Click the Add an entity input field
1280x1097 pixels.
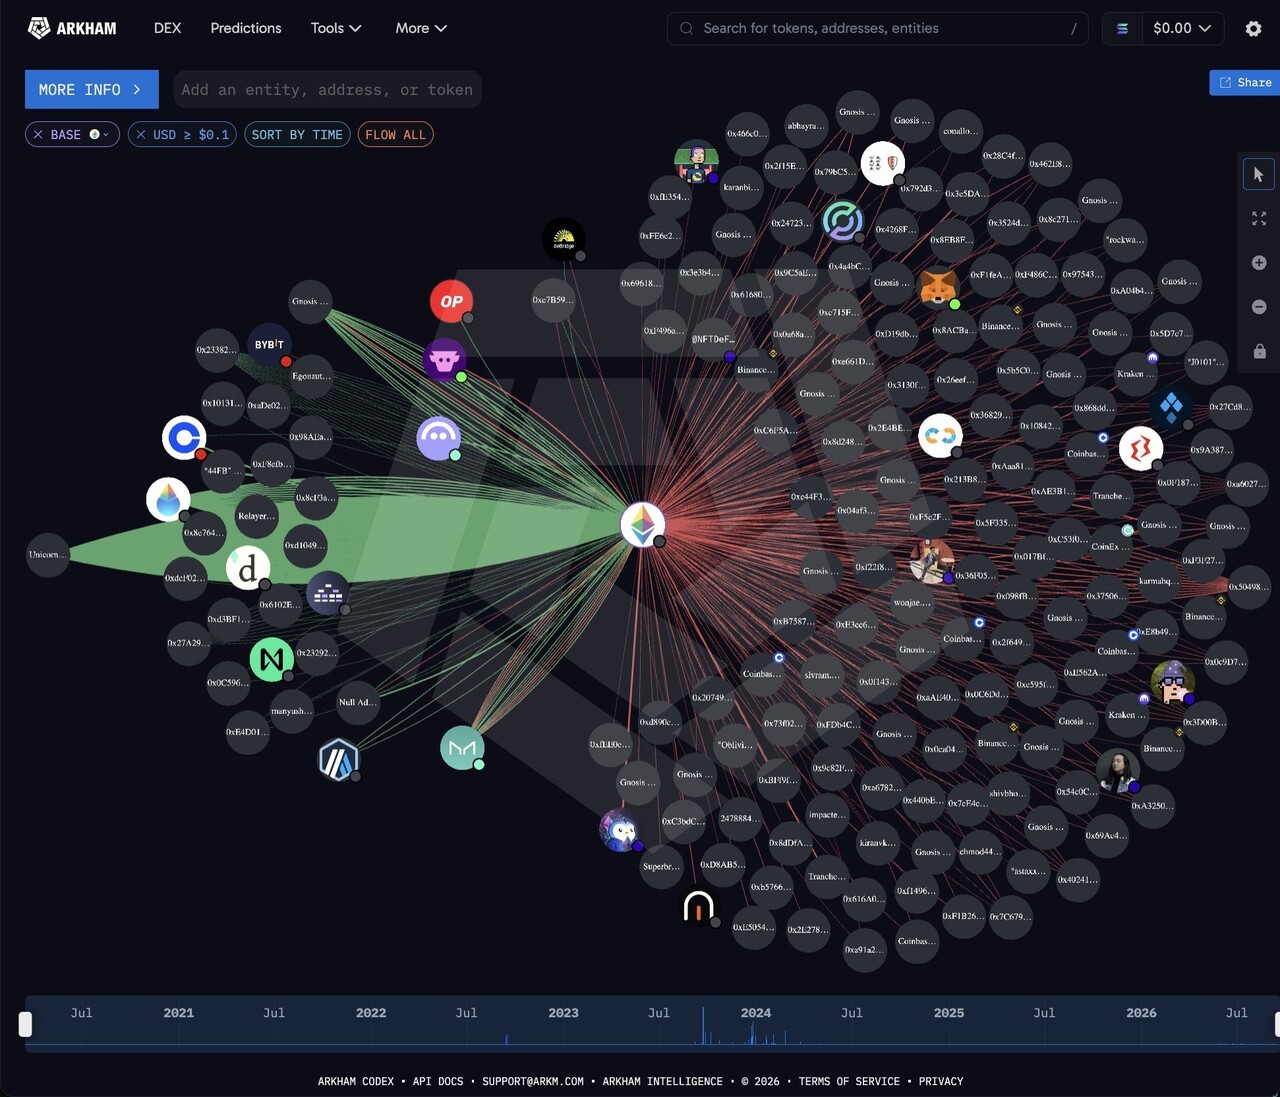click(327, 89)
